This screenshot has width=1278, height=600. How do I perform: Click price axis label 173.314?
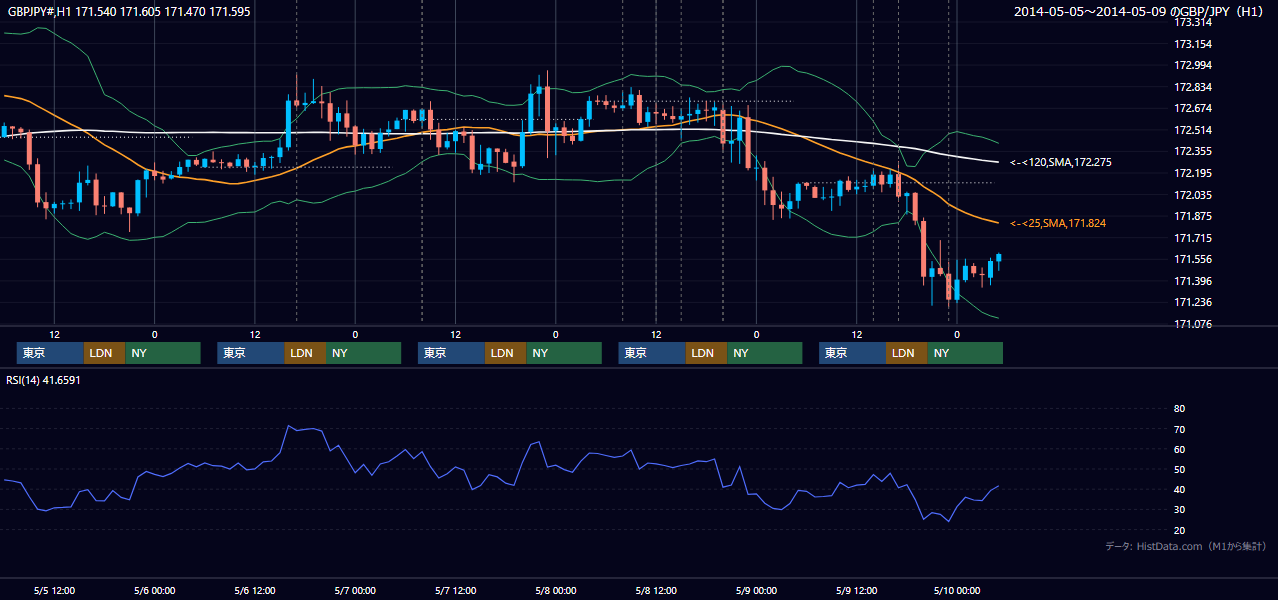1192,22
